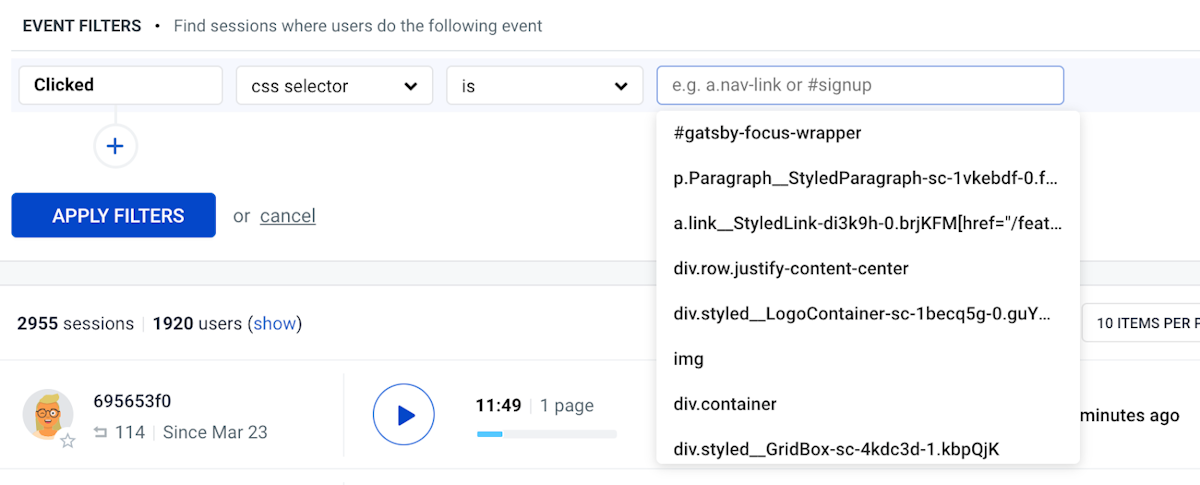Viewport: 1200px width, 485px height.
Task: Open the Clicked event type field
Action: (x=120, y=85)
